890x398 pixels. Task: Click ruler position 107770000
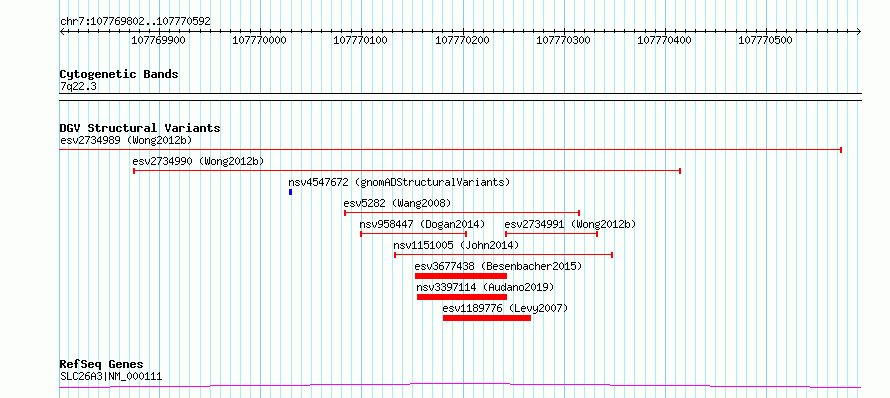tap(259, 40)
